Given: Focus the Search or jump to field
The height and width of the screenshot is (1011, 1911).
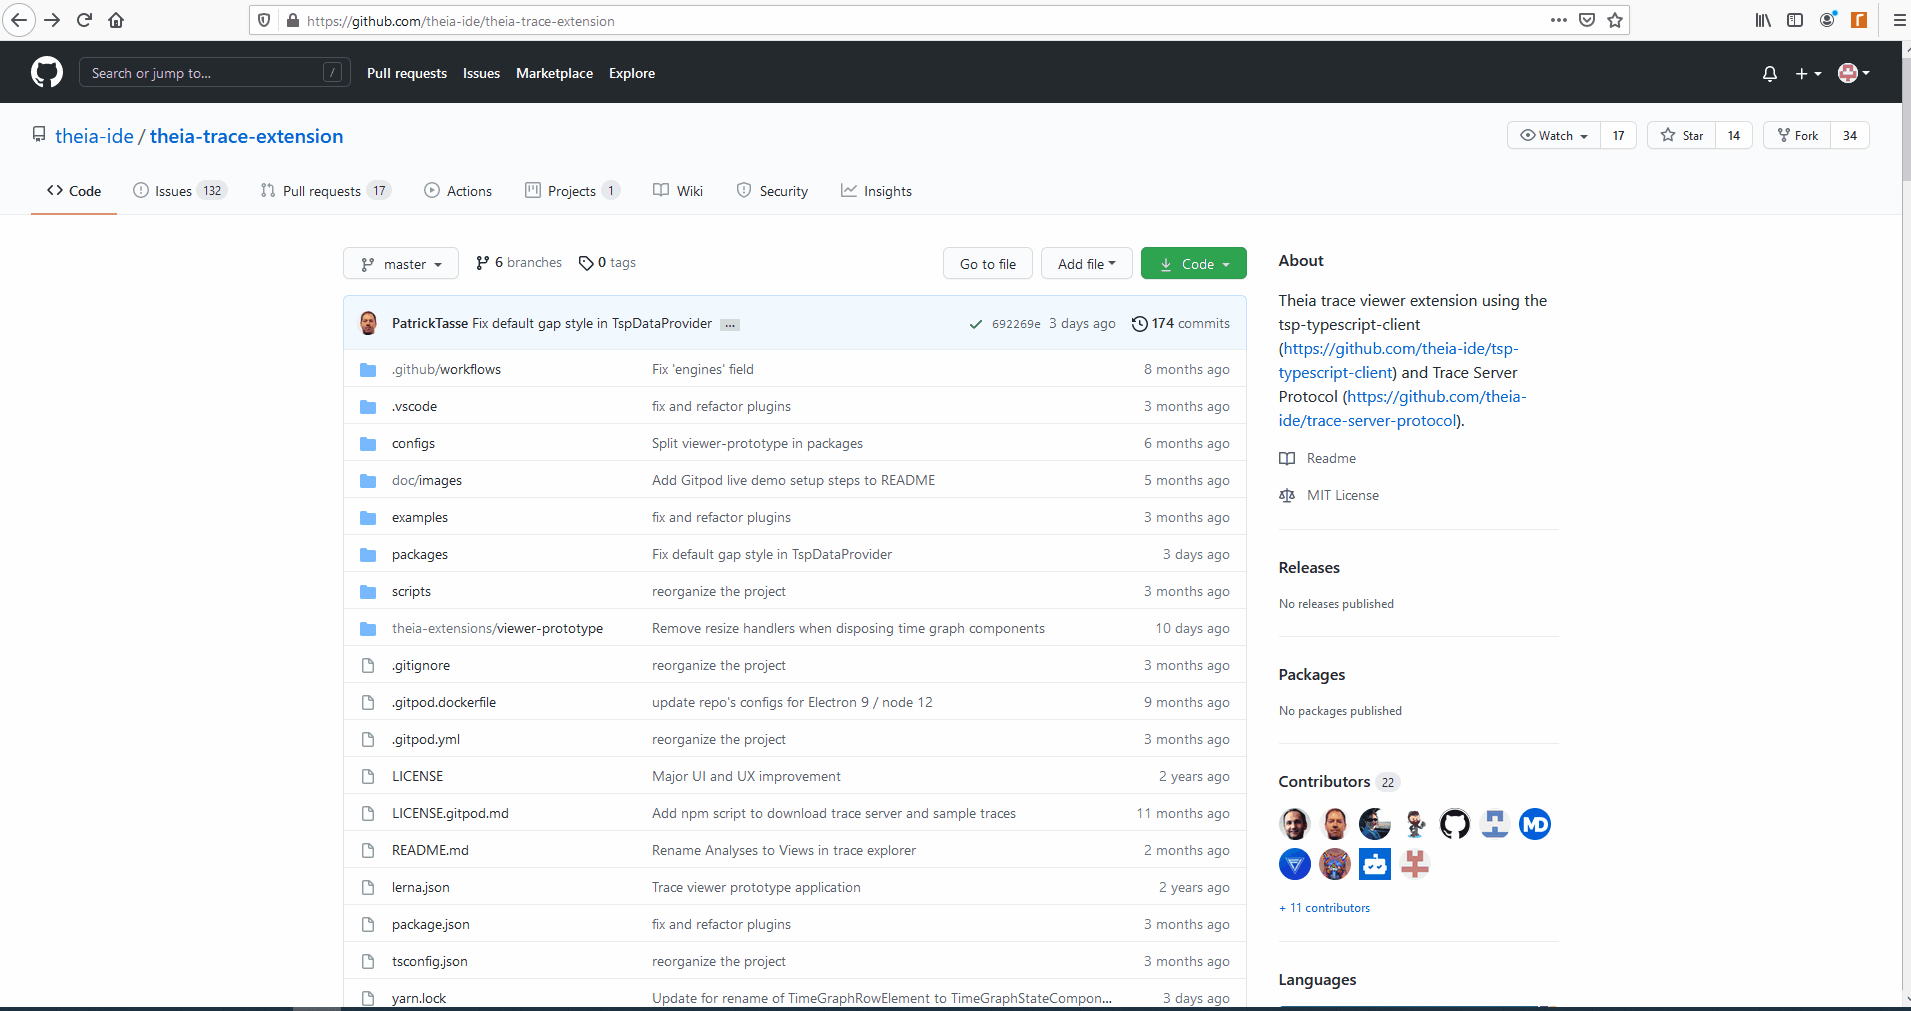Looking at the screenshot, I should [214, 72].
